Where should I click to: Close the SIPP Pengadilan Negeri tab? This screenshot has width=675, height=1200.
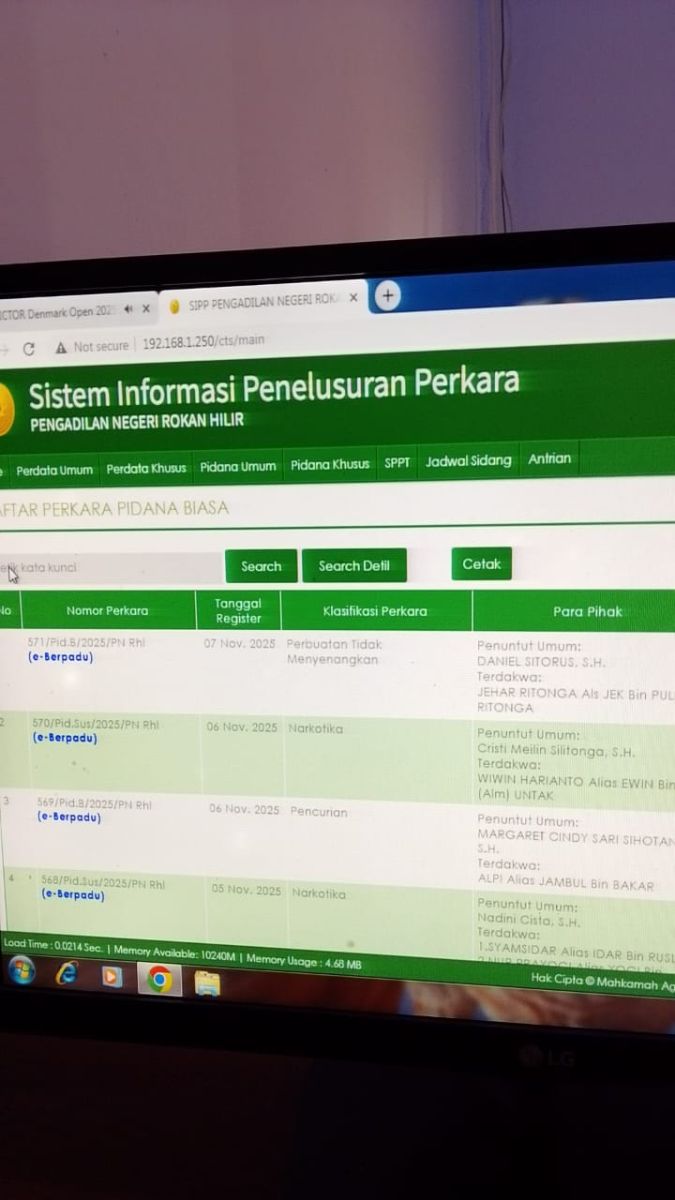pos(353,298)
